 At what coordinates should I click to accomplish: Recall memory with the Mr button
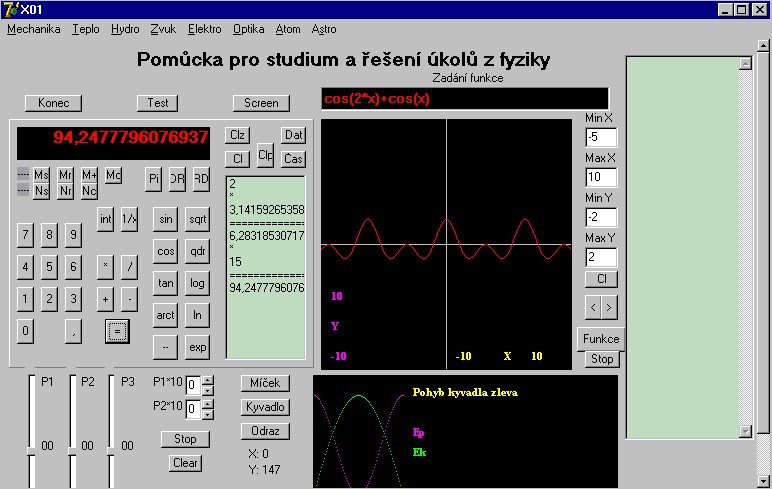click(65, 175)
